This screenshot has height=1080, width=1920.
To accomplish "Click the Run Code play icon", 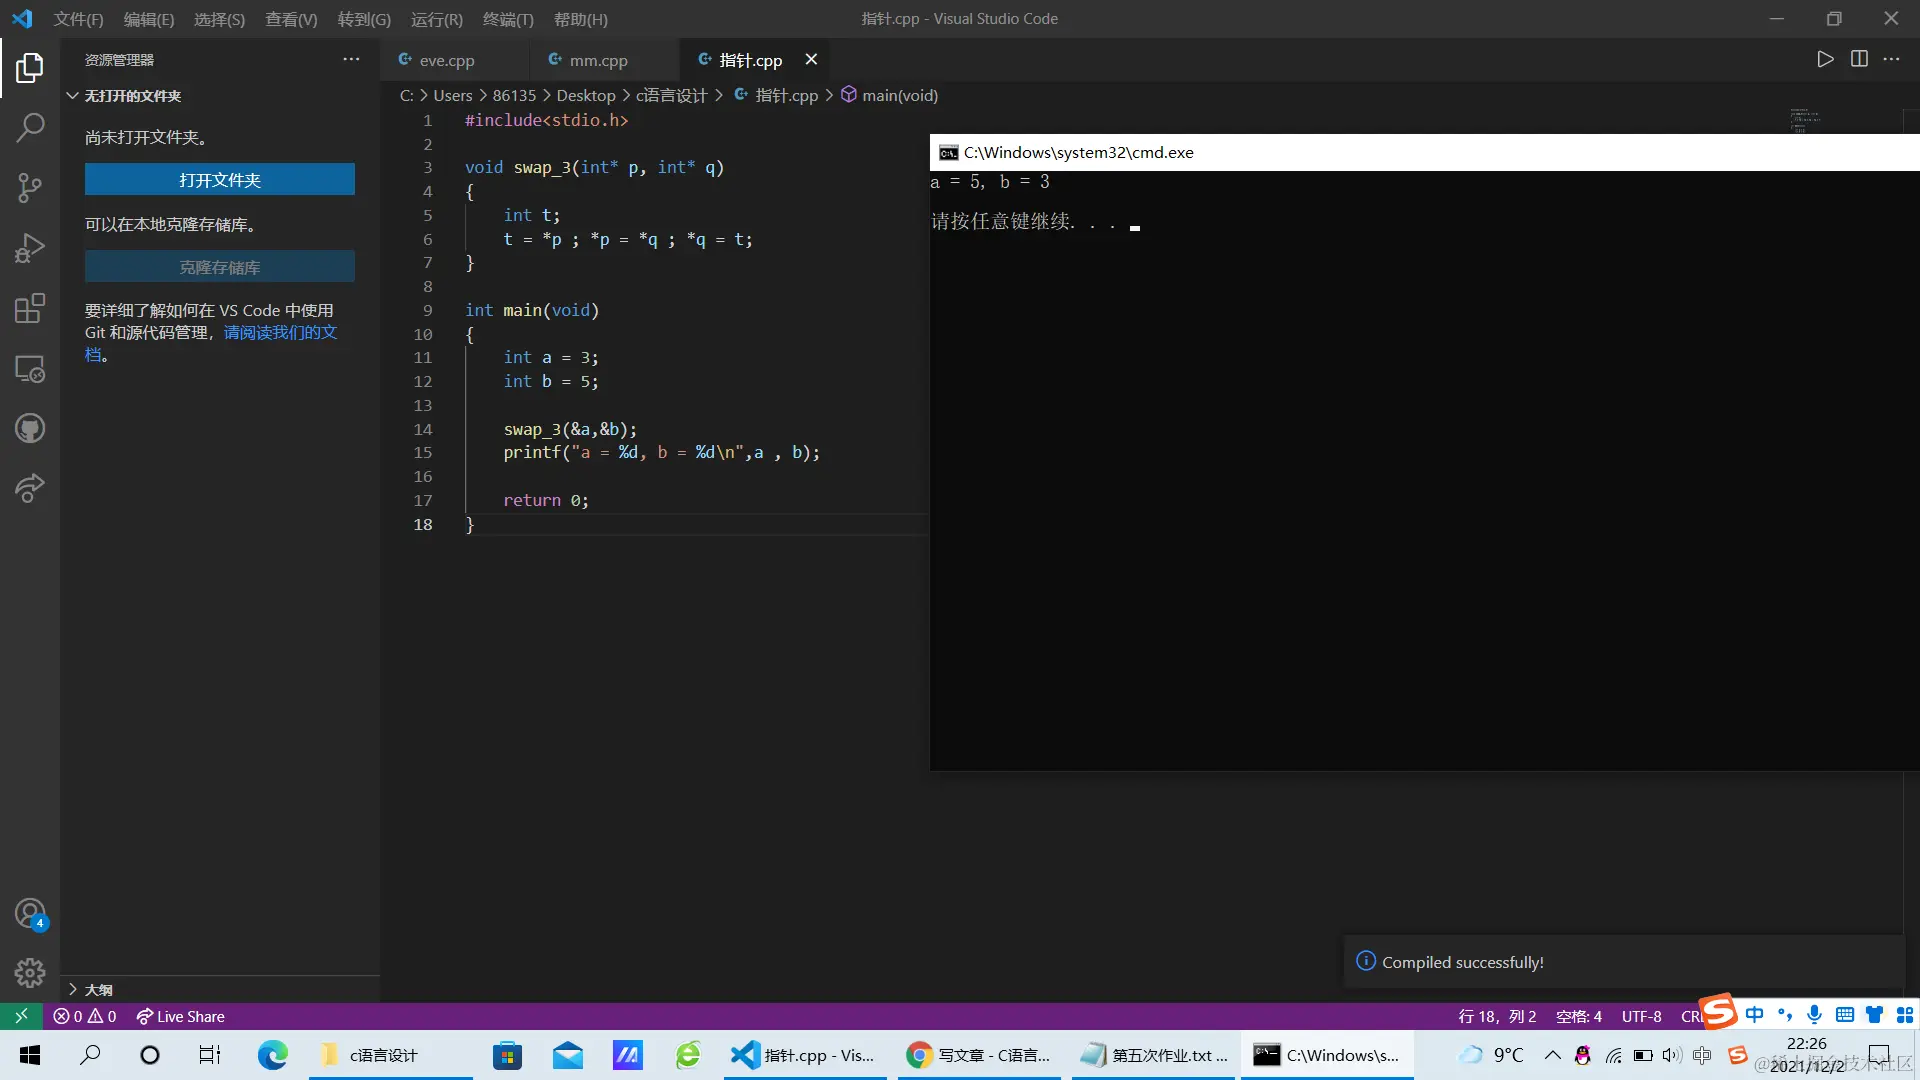I will click(x=1825, y=59).
